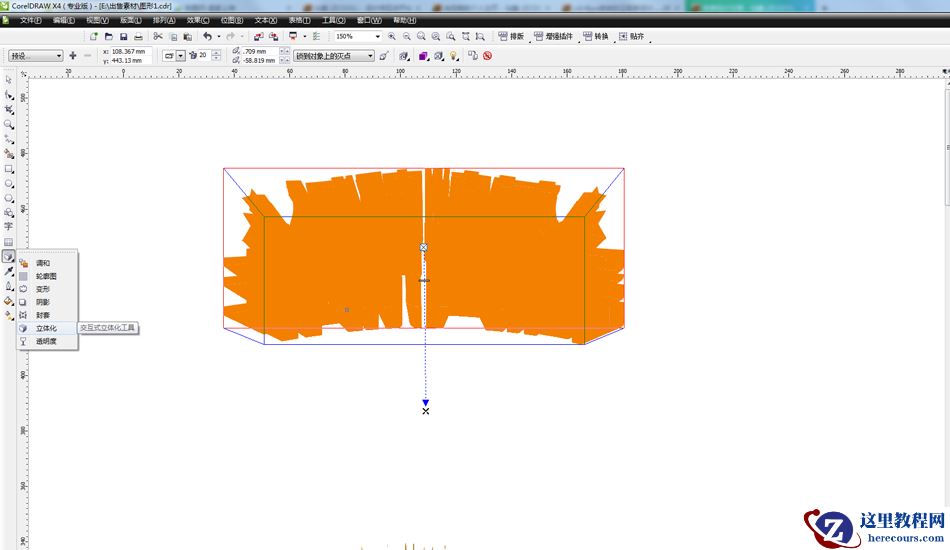Print the document
This screenshot has height=550, width=950.
point(138,37)
